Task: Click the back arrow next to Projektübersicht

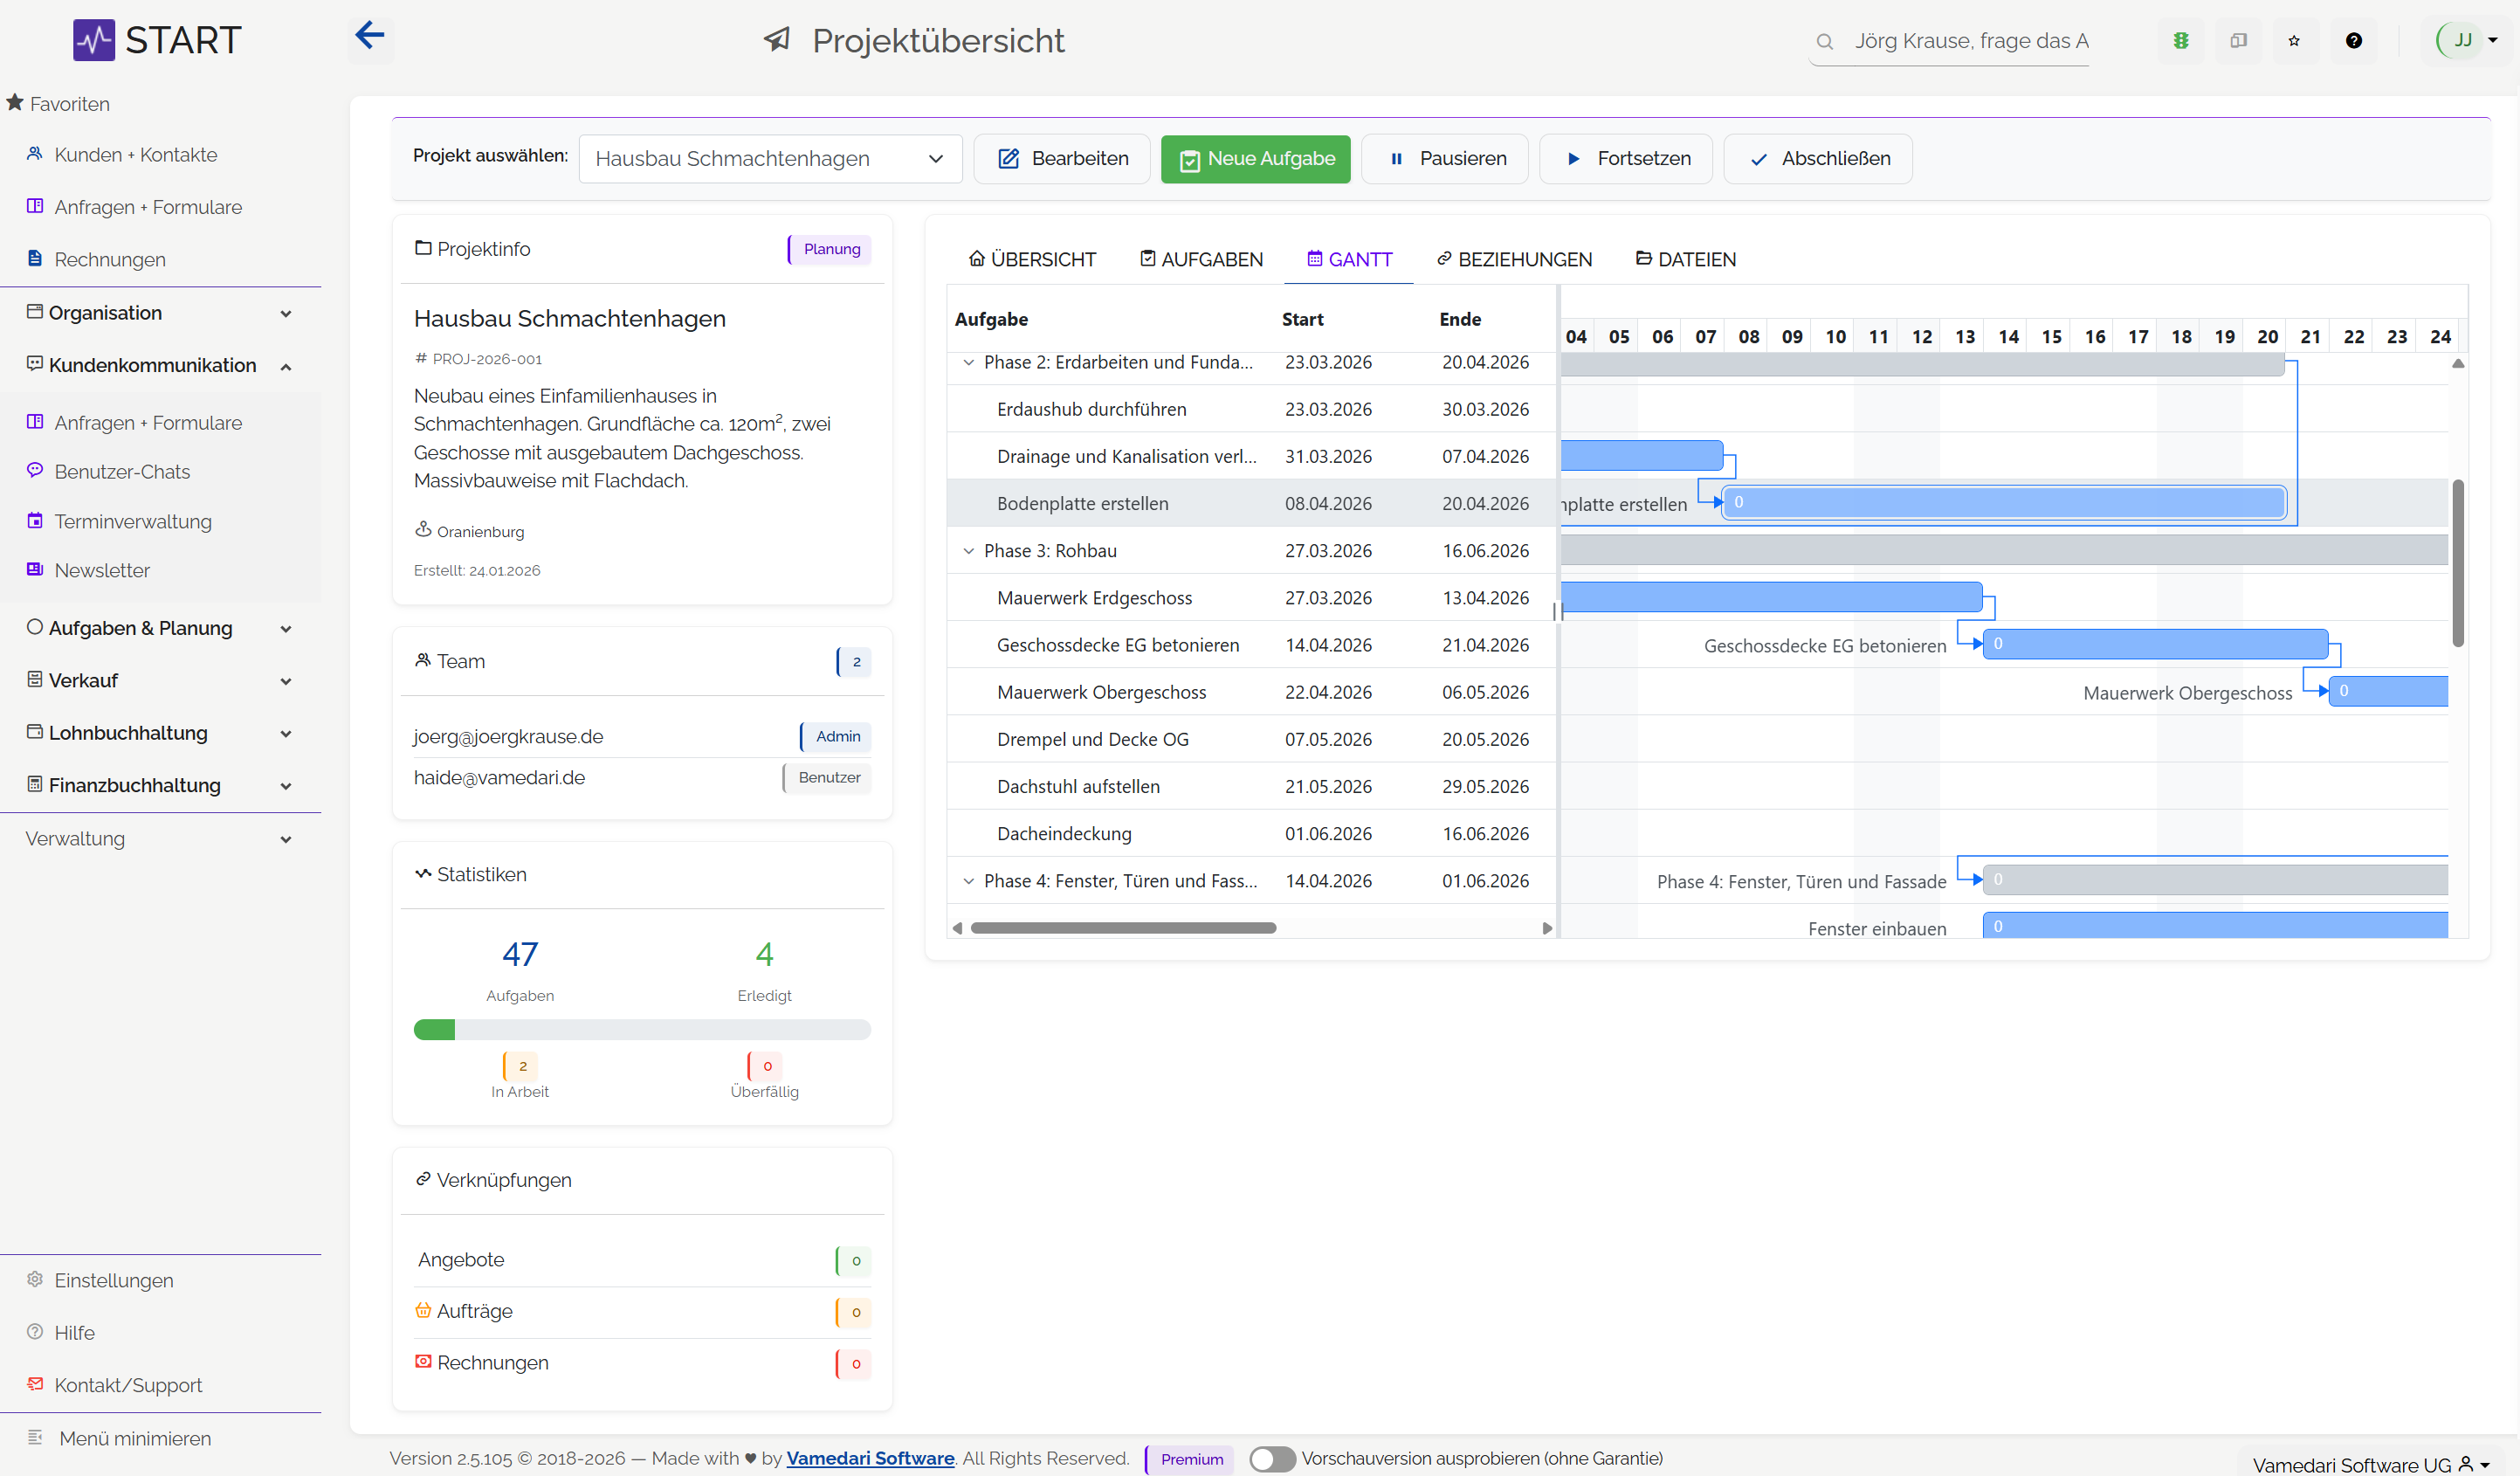Action: (x=371, y=35)
